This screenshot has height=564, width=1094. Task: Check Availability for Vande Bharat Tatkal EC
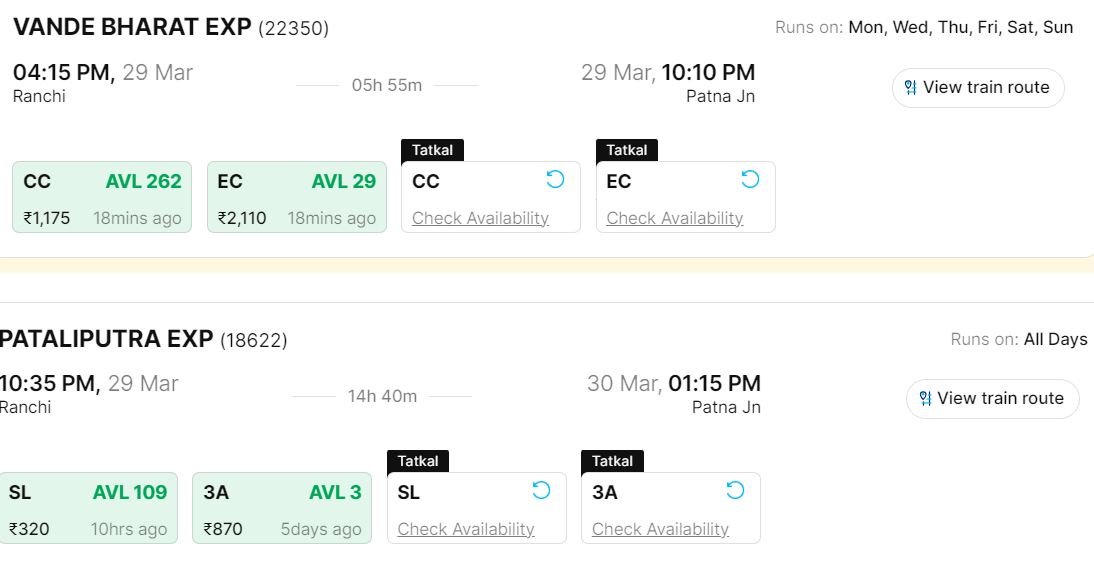coord(675,218)
